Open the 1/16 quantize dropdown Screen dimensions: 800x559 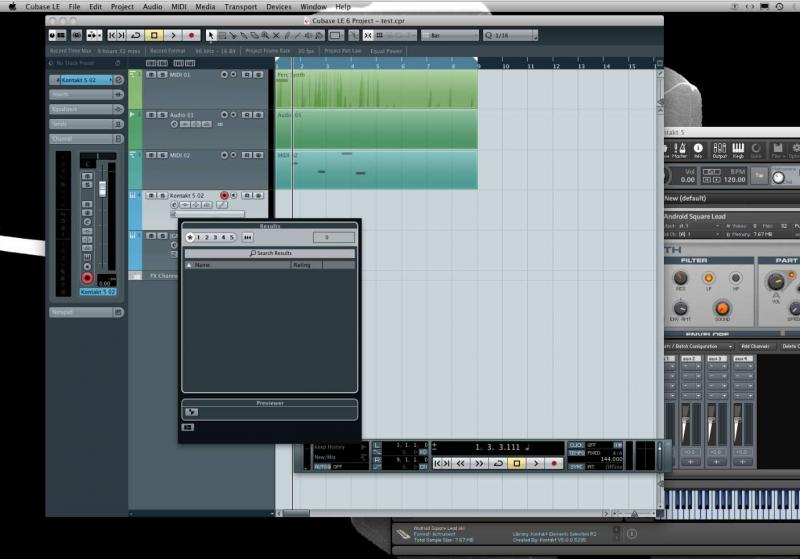pos(510,35)
